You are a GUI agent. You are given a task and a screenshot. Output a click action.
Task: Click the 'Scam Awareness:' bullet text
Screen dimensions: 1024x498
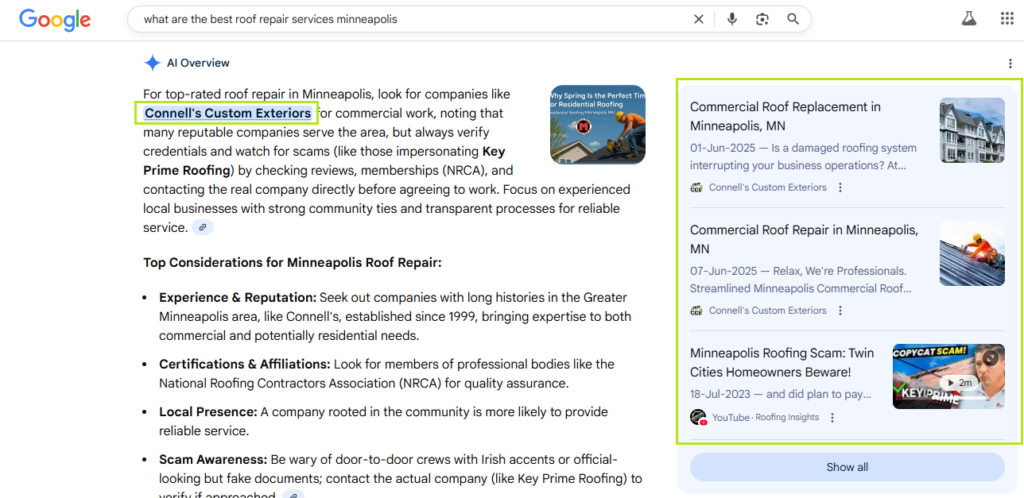point(213,459)
